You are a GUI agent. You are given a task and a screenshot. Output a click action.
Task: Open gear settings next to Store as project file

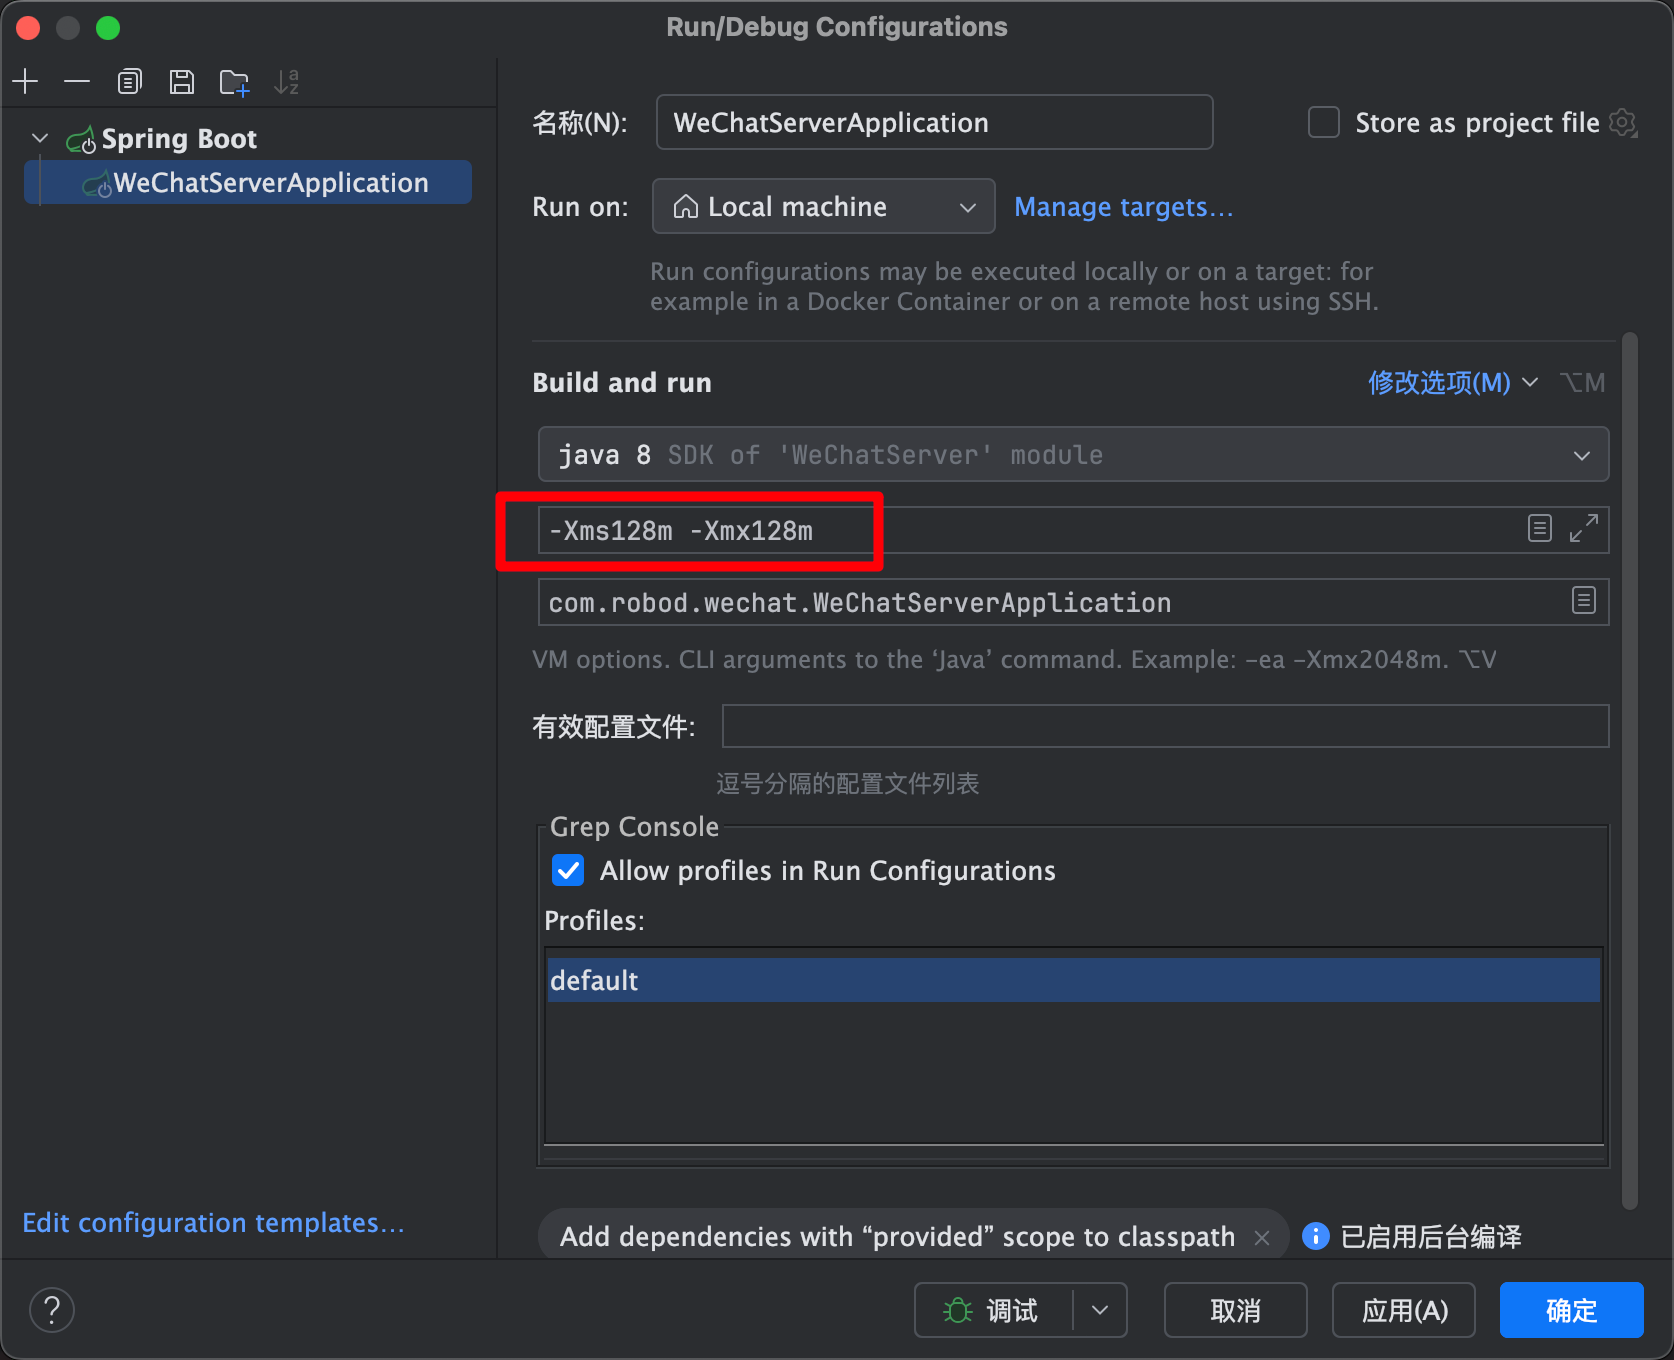(1623, 123)
